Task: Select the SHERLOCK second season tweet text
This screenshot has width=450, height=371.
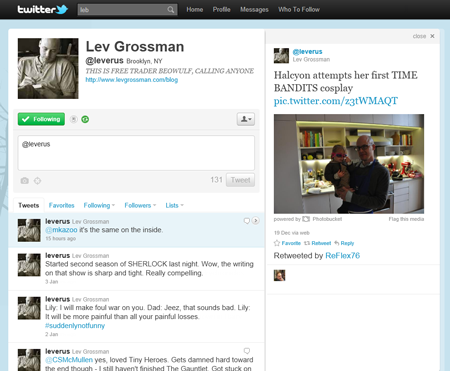Action: coord(149,269)
